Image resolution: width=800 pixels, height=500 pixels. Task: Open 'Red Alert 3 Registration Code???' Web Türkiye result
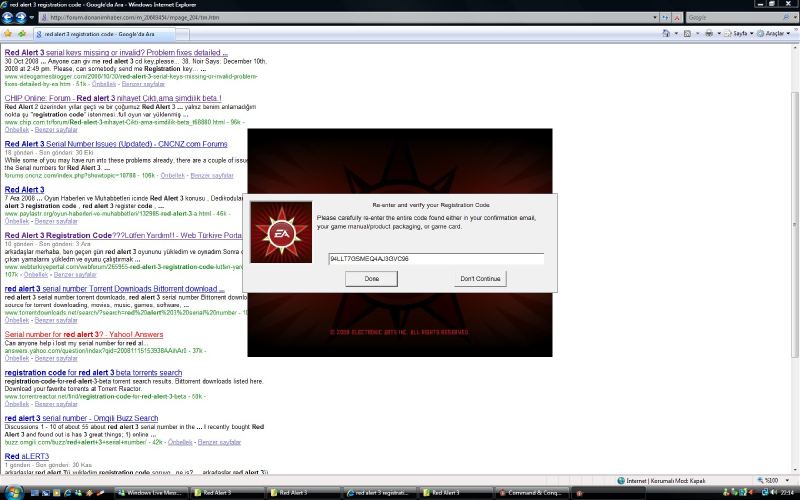tap(123, 236)
